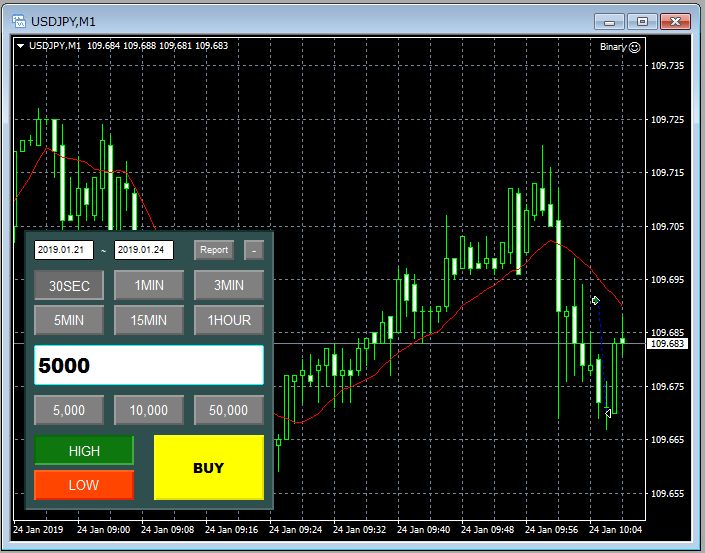Pick the 5MIN expiry duration

tap(69, 320)
